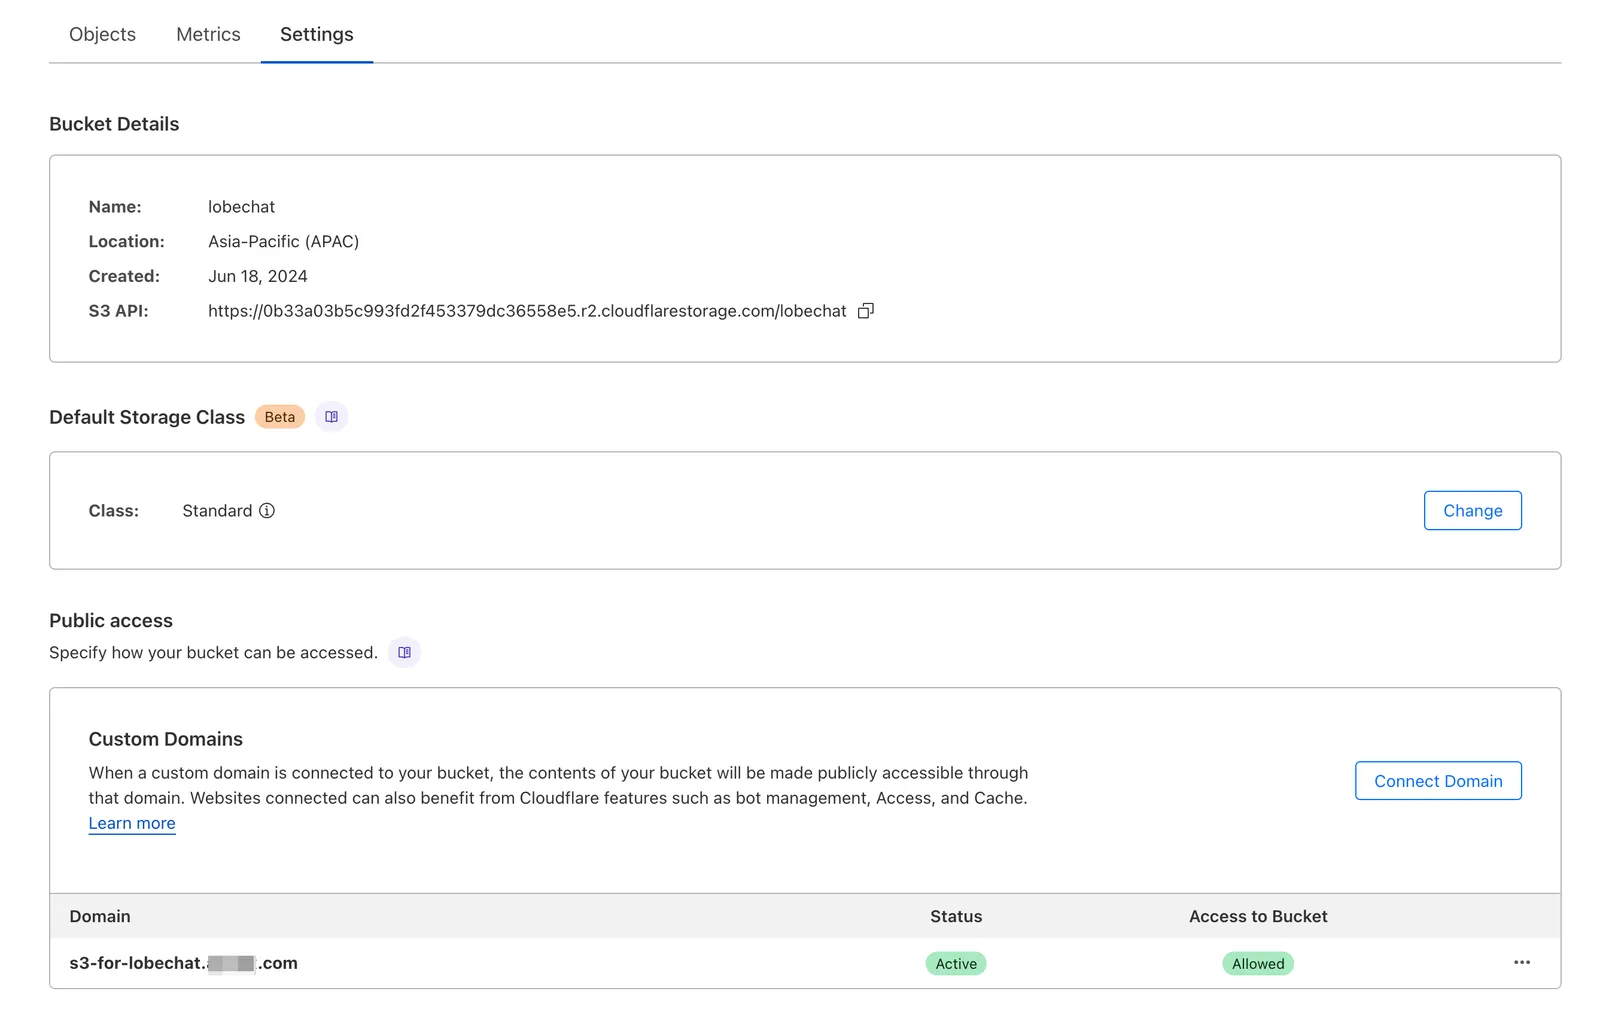Click the Change storage class button
1600x1021 pixels.
(1472, 511)
